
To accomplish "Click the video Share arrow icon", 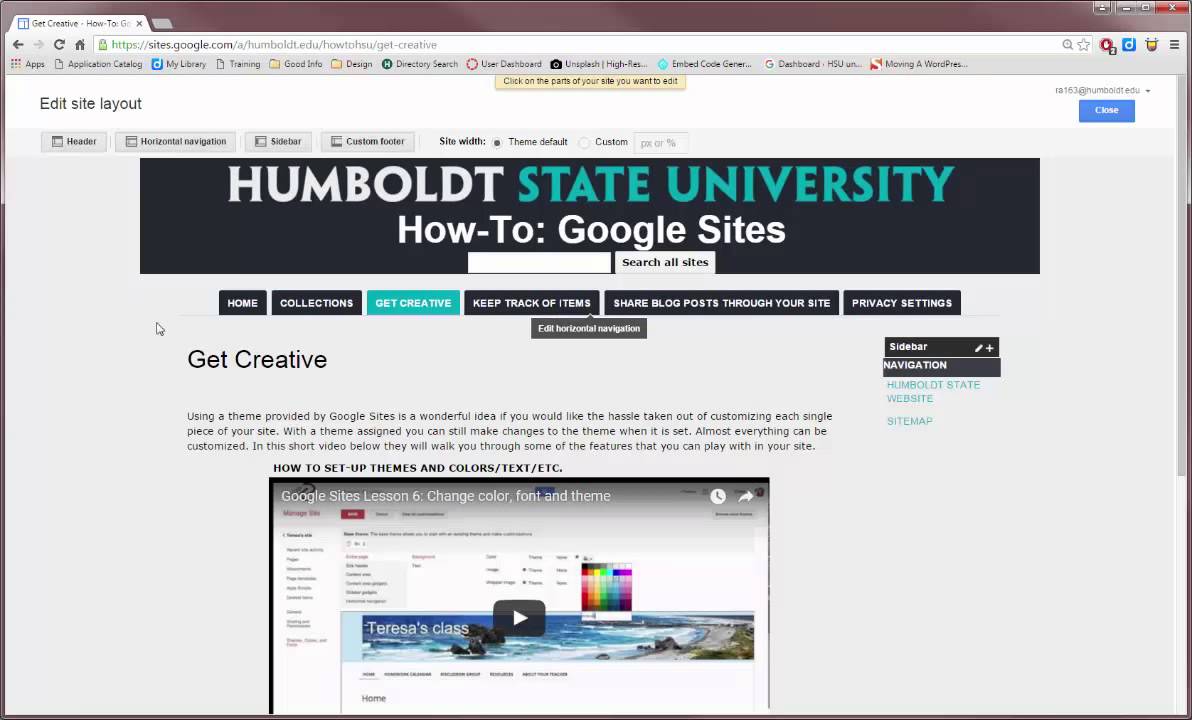I will 746,496.
